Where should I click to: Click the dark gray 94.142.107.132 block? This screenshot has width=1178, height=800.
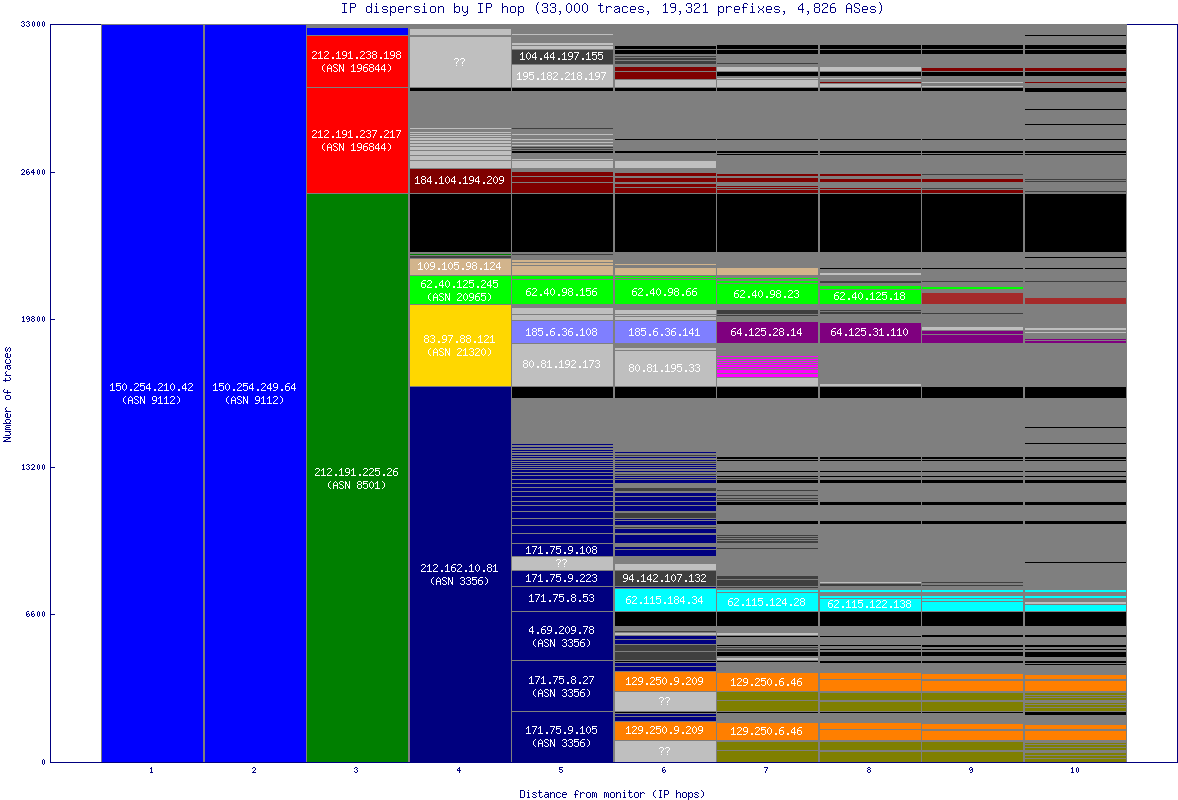pos(664,578)
